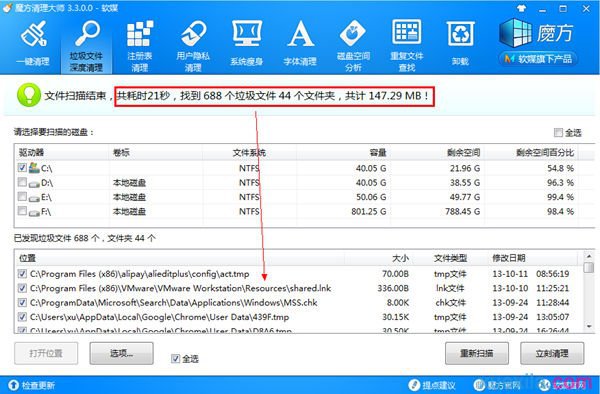Click file list scrollbar up arrow

tap(589, 256)
